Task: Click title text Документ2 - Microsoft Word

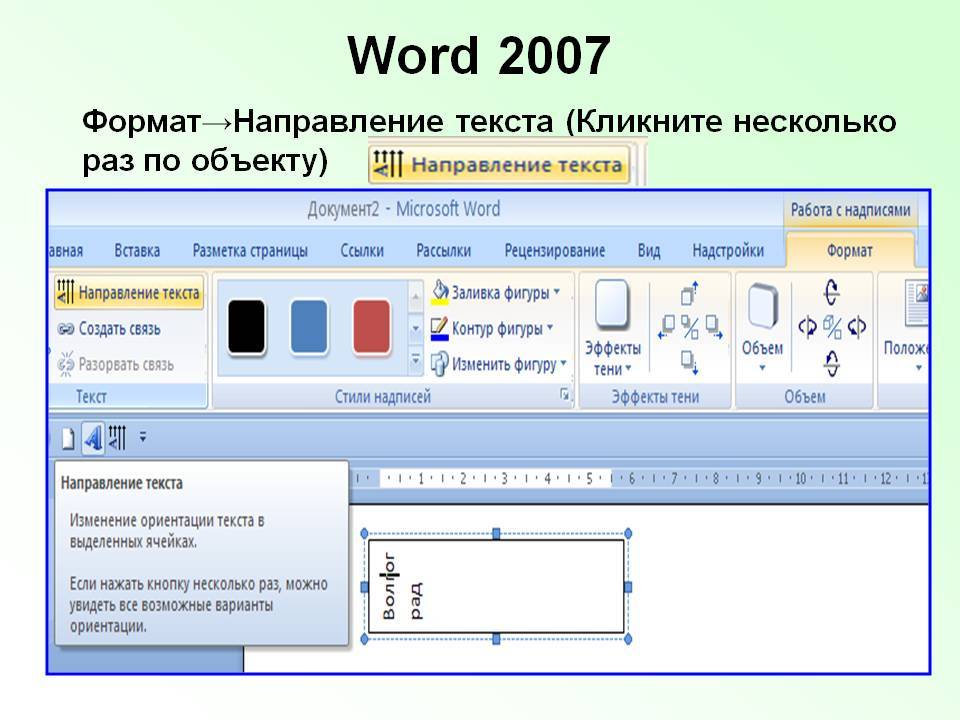Action: [x=403, y=209]
